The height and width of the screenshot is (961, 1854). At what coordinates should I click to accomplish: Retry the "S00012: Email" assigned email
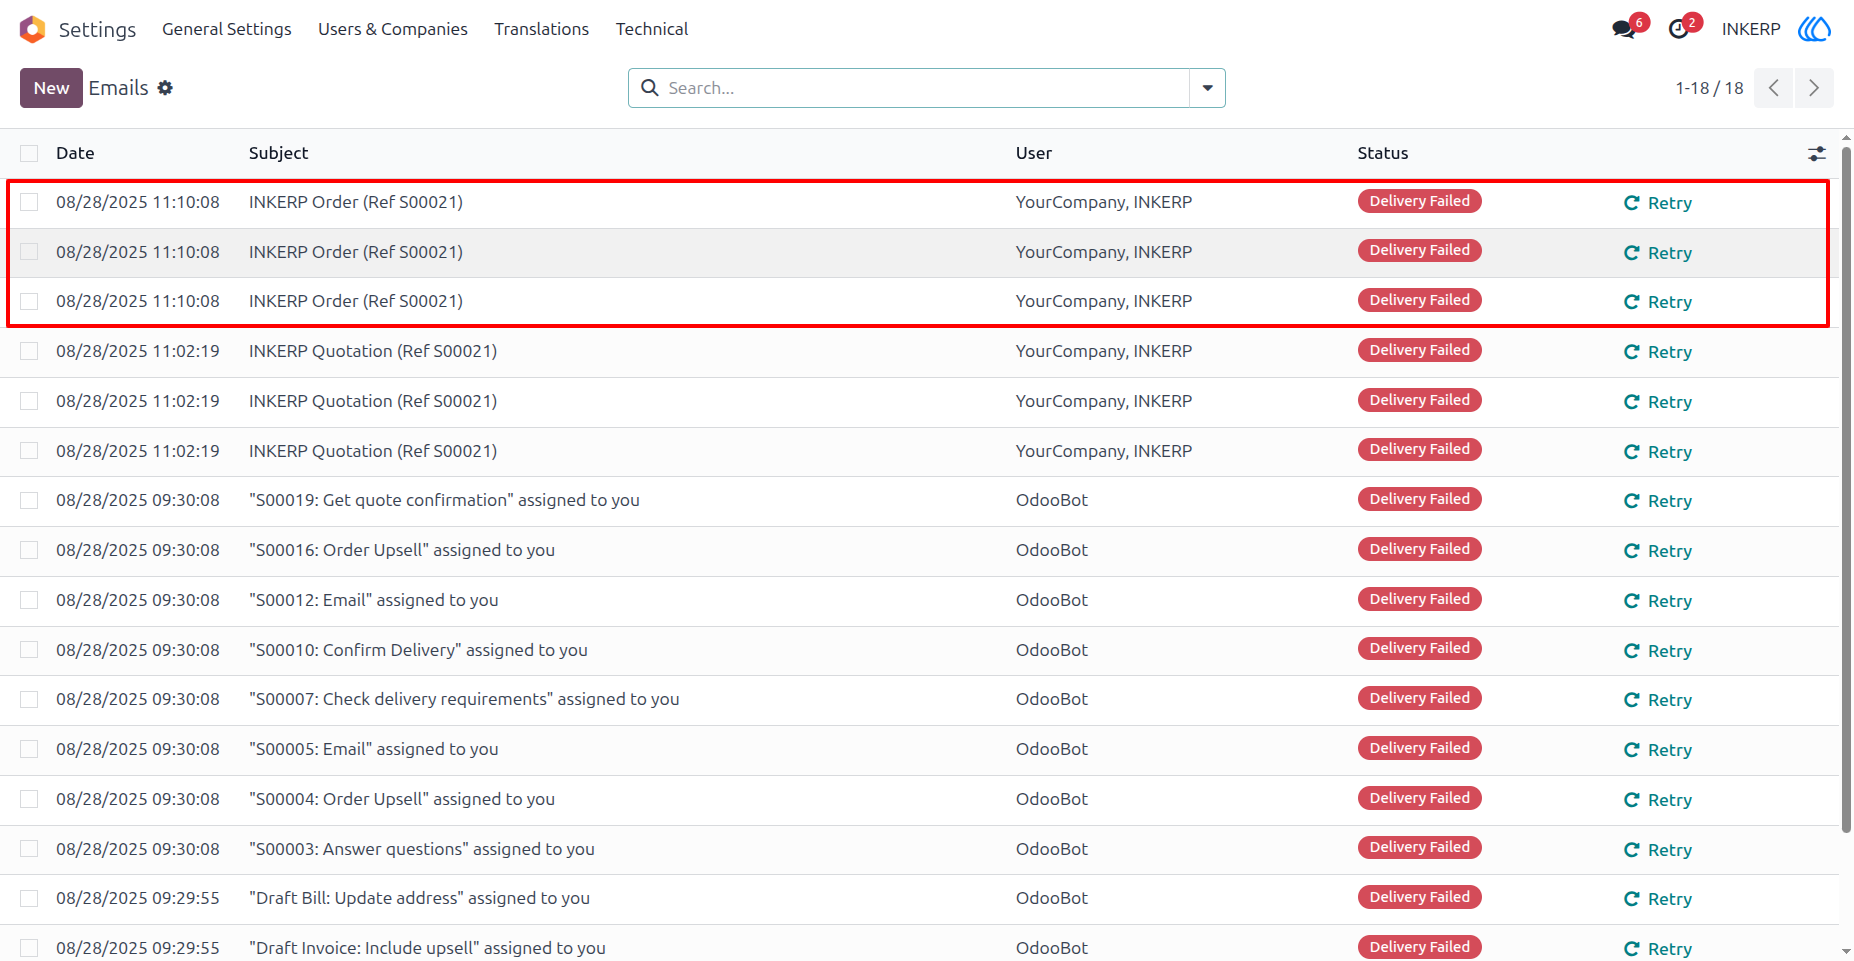click(1658, 601)
